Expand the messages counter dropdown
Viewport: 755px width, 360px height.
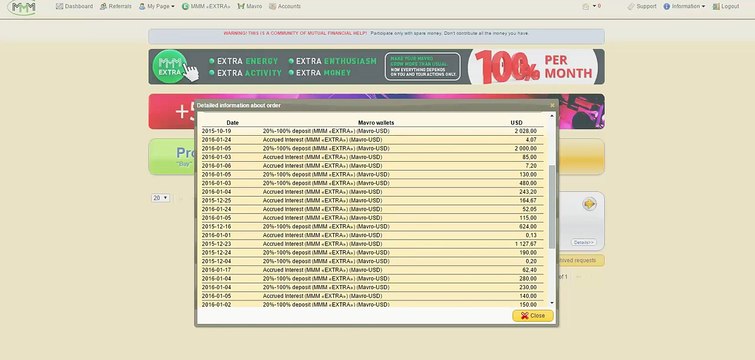point(597,6)
